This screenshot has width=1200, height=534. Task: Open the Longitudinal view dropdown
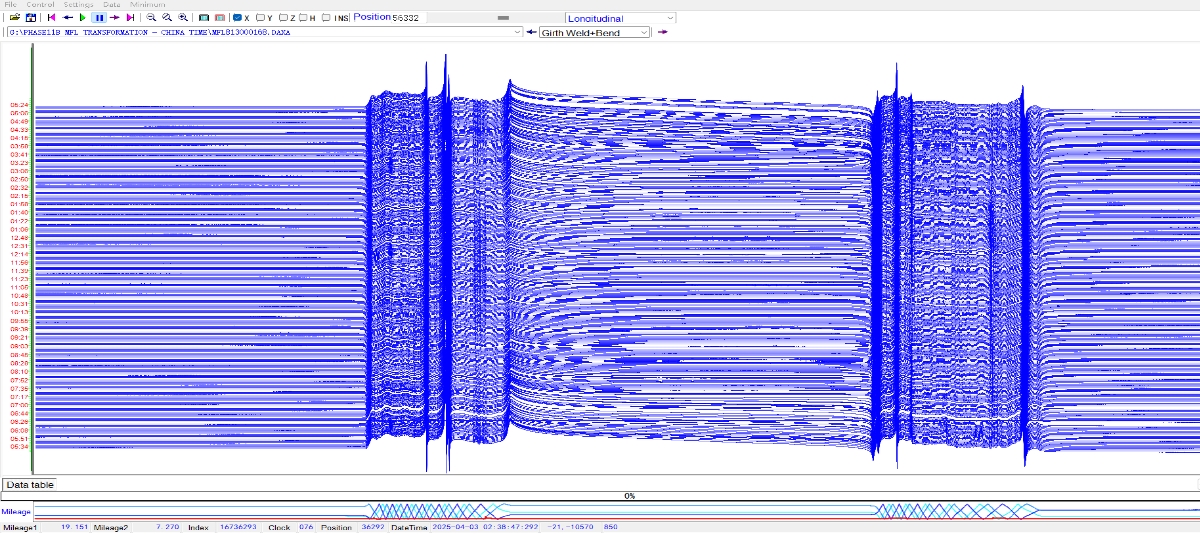coord(620,18)
